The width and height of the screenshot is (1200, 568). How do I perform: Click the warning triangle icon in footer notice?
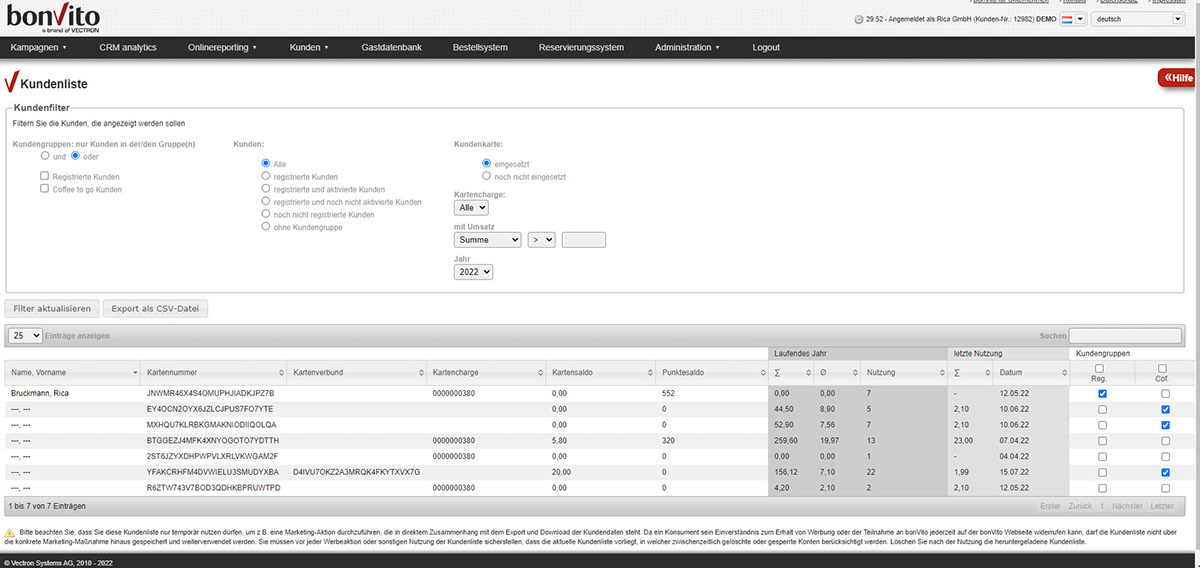pyautogui.click(x=10, y=534)
